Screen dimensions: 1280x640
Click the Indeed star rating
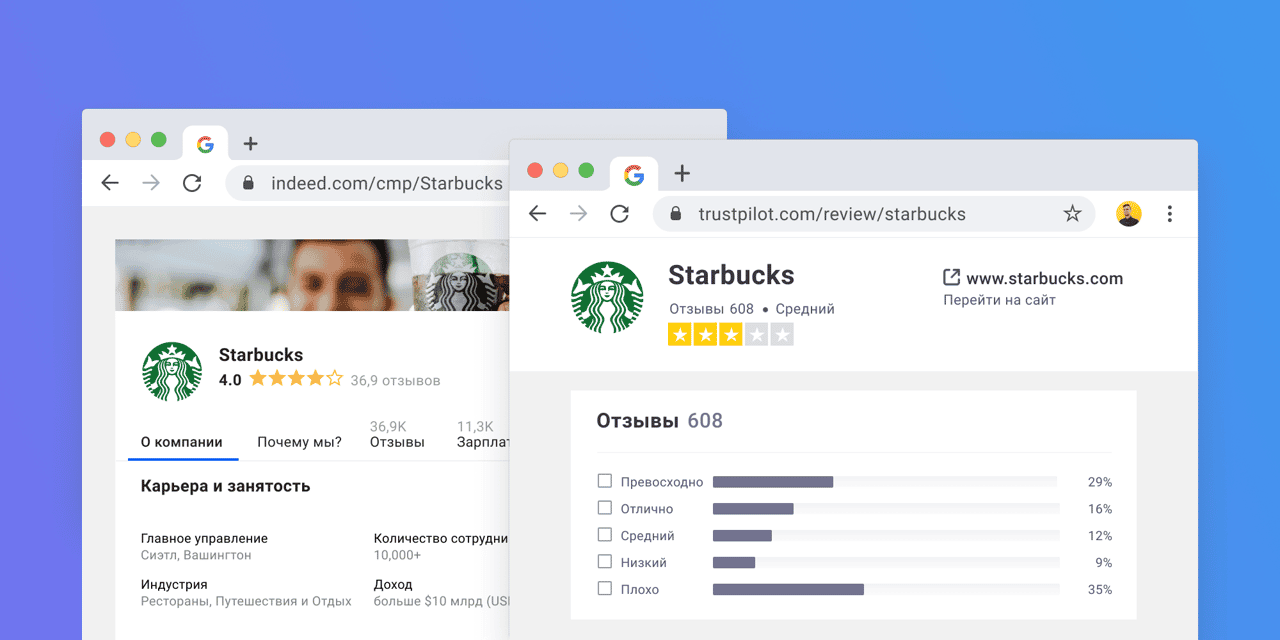click(x=295, y=379)
